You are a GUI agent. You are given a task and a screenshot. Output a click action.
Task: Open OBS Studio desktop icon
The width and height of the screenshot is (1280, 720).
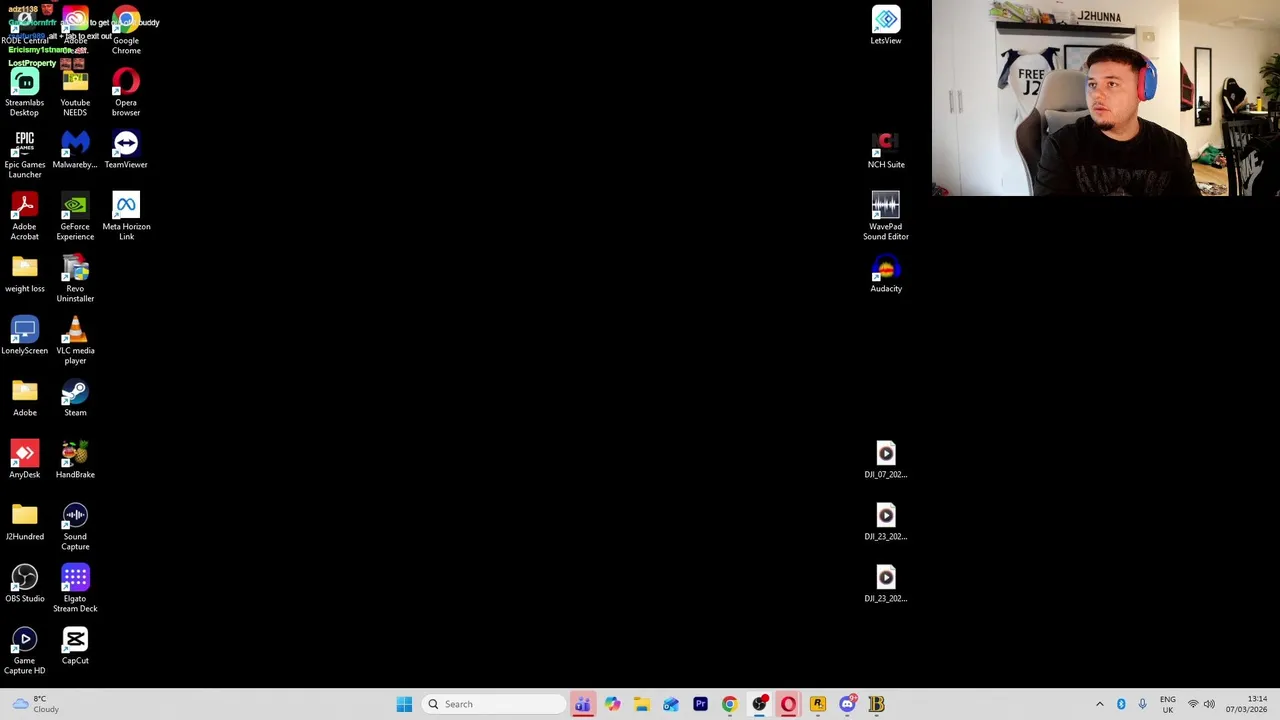coord(24,584)
